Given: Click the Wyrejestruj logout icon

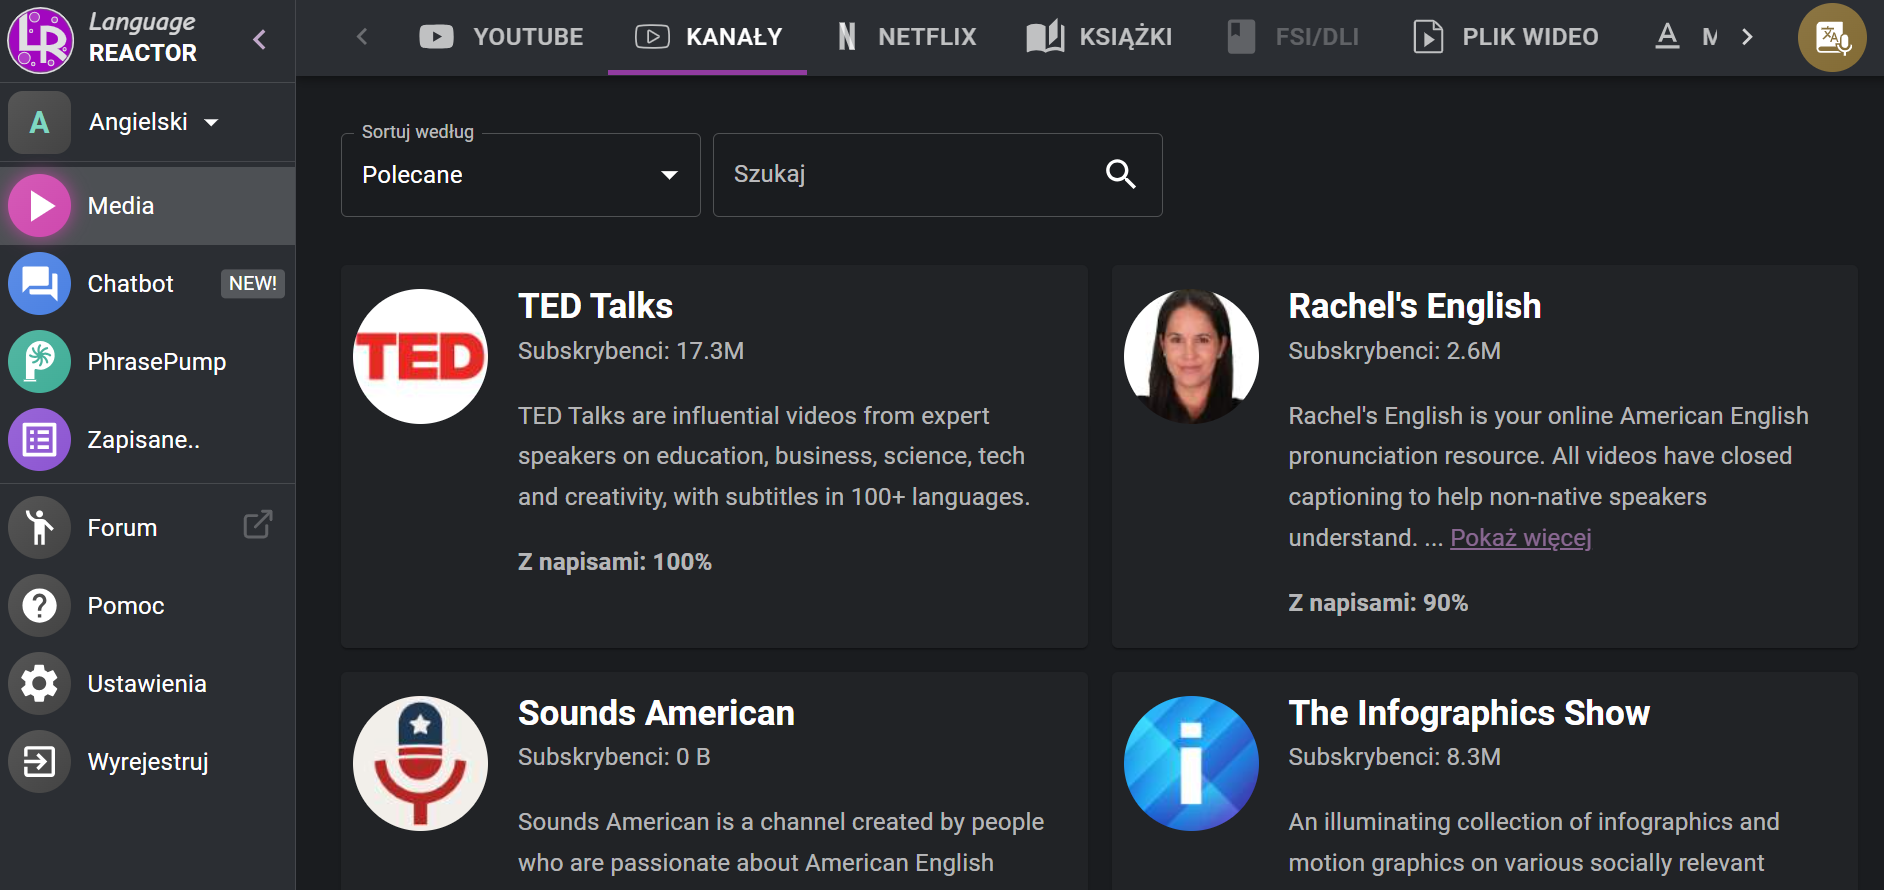Looking at the screenshot, I should pyautogui.click(x=40, y=762).
